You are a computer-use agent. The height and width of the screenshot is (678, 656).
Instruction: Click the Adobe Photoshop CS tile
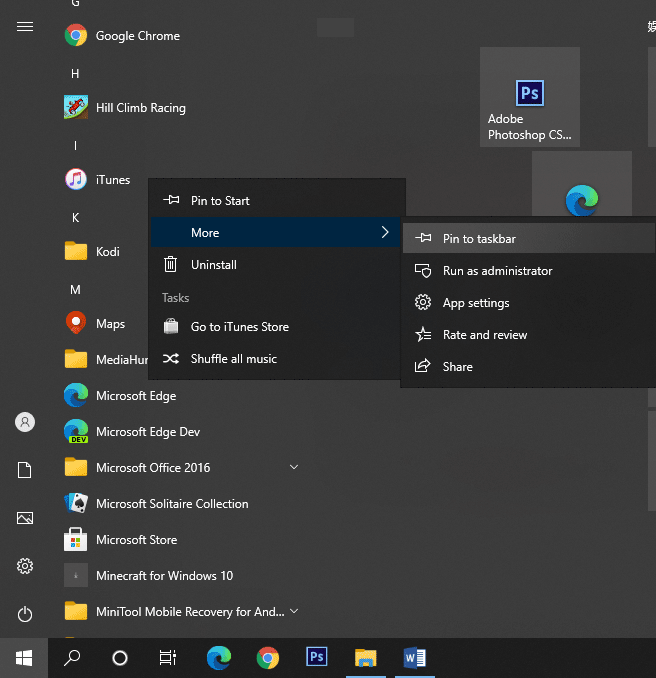[x=530, y=97]
